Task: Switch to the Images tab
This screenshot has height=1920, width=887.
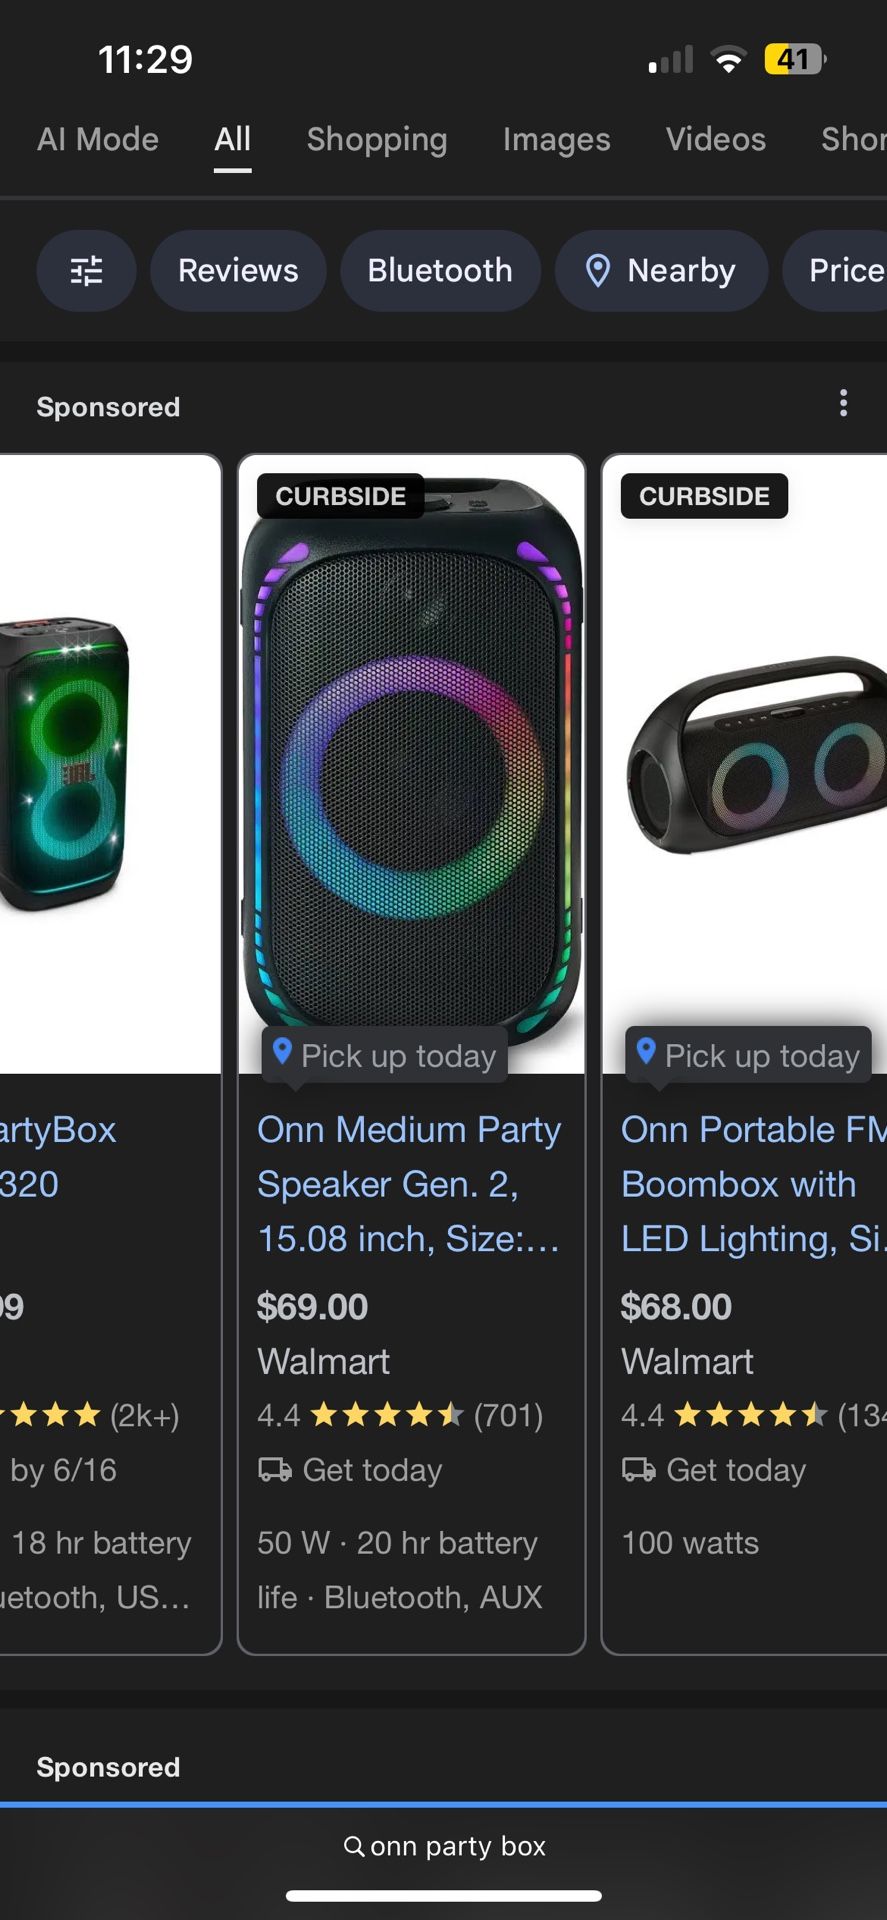Action: tap(556, 140)
